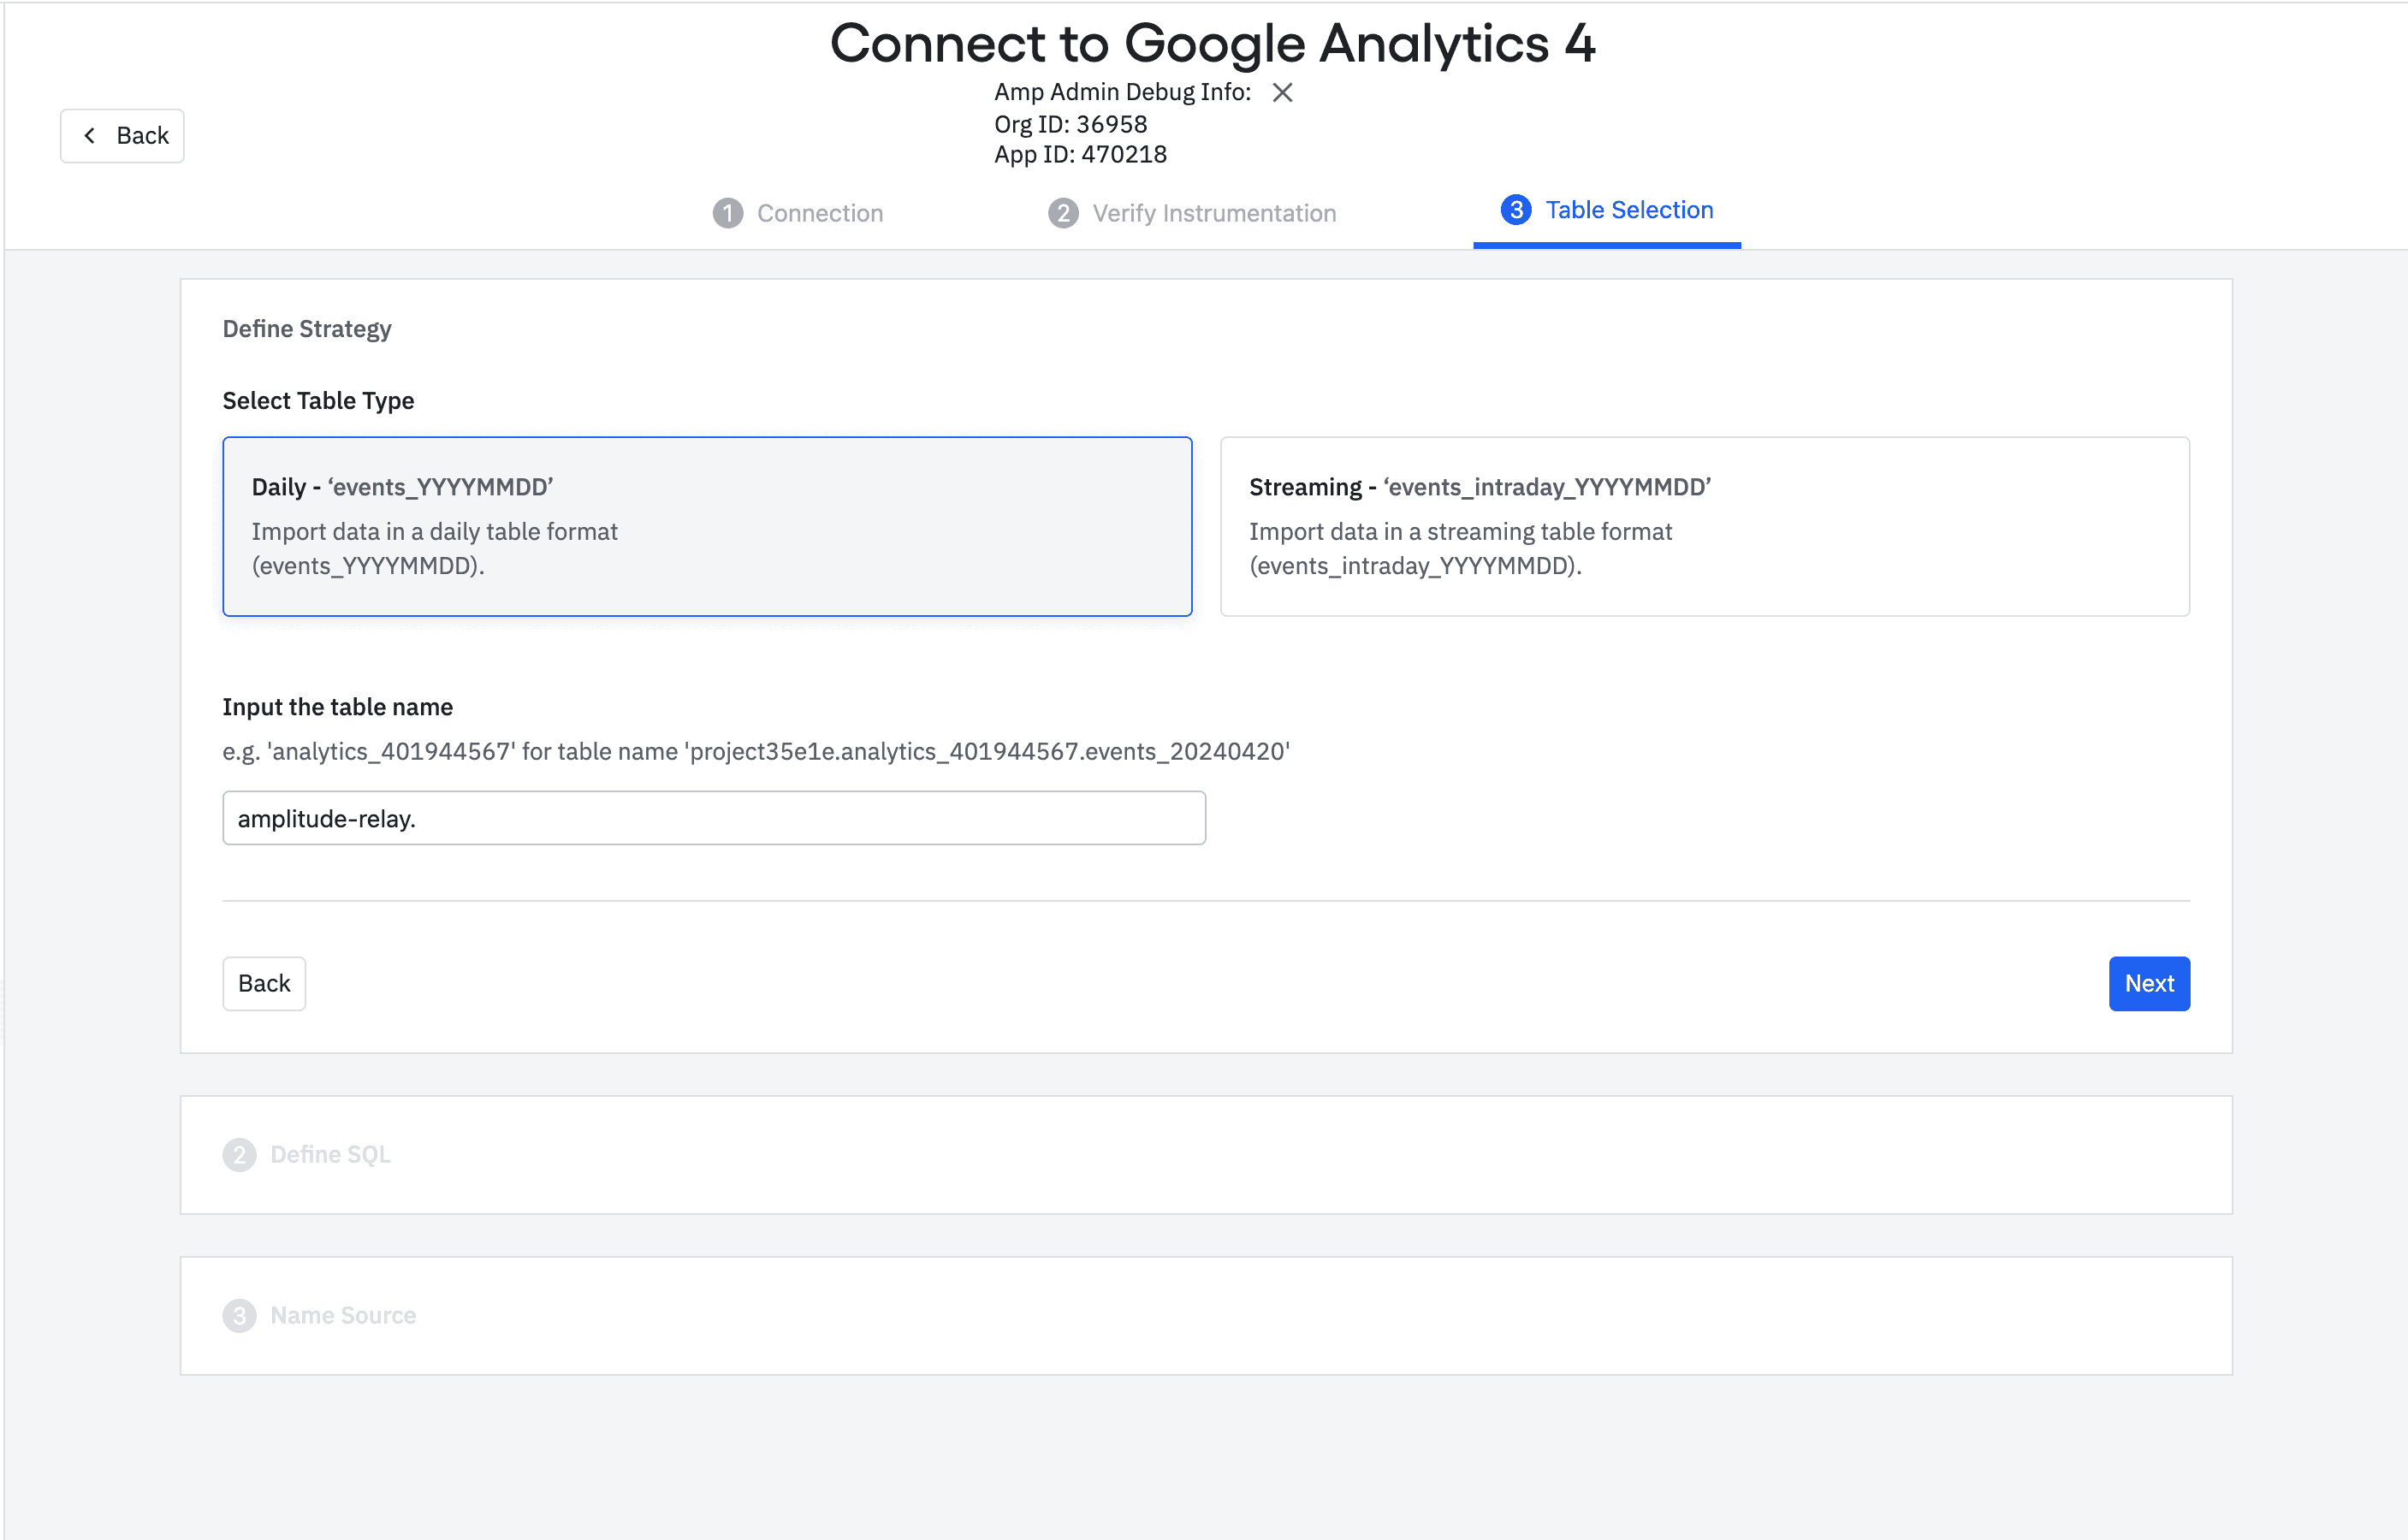This screenshot has height=1540, width=2408.
Task: Expand the Name Source section
Action: [343, 1316]
